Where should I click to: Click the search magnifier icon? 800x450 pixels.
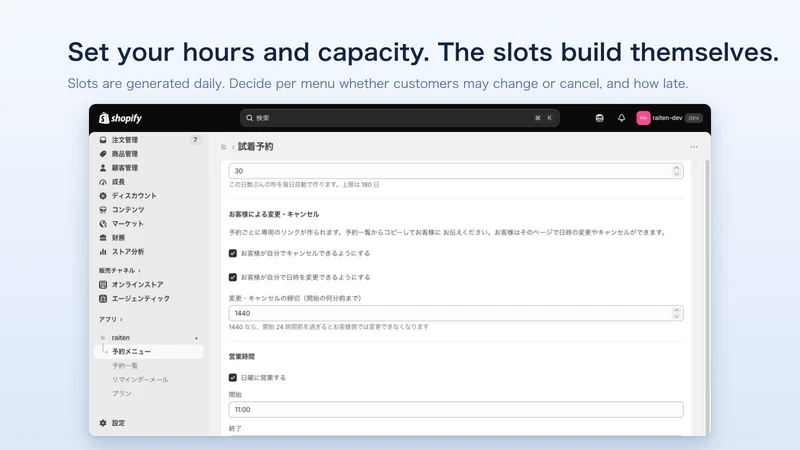tap(249, 118)
